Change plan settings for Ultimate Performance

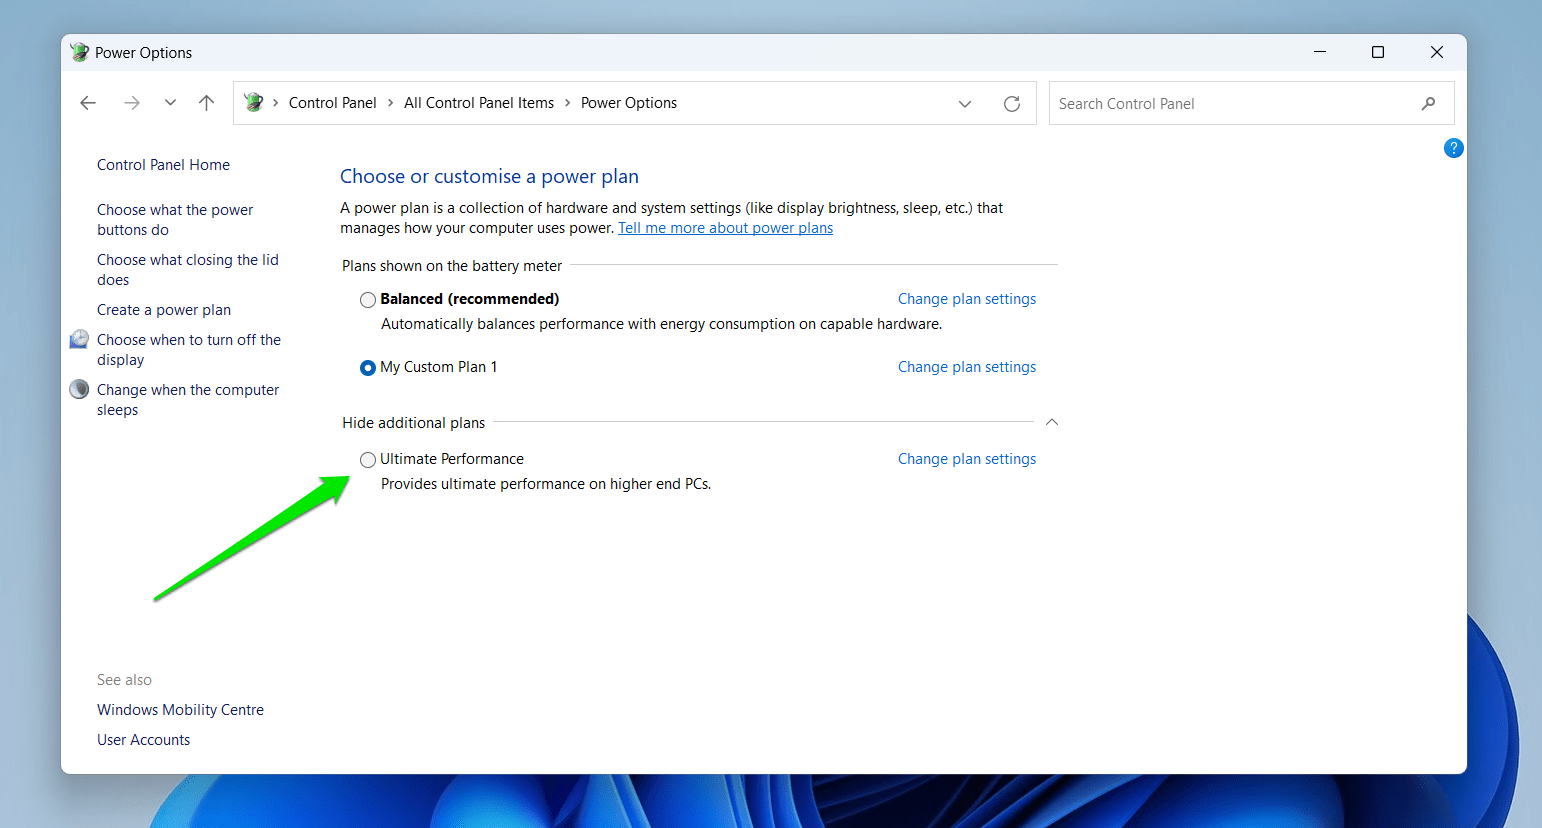pyautogui.click(x=966, y=459)
